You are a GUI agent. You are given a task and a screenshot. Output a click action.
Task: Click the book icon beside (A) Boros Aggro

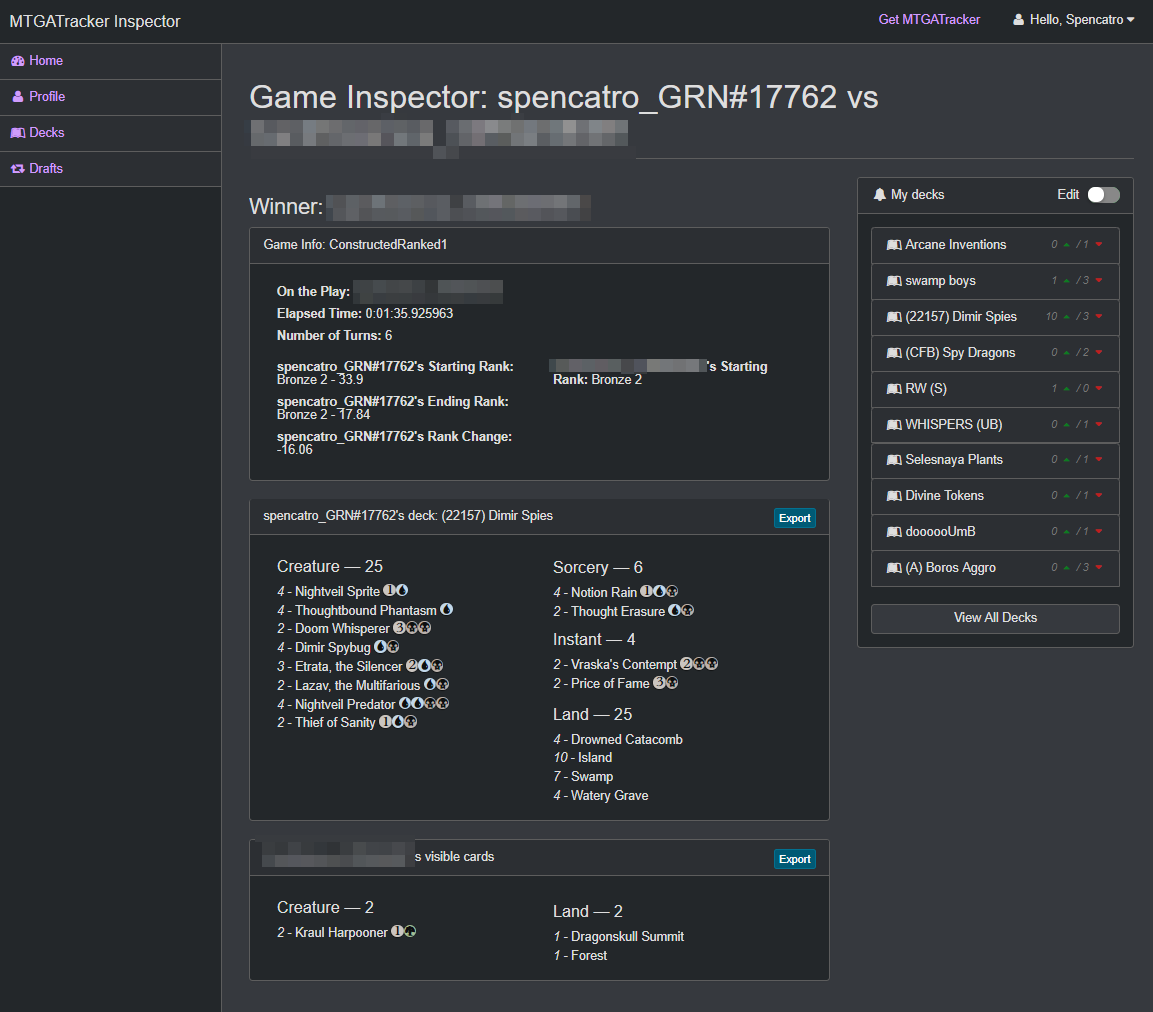894,569
